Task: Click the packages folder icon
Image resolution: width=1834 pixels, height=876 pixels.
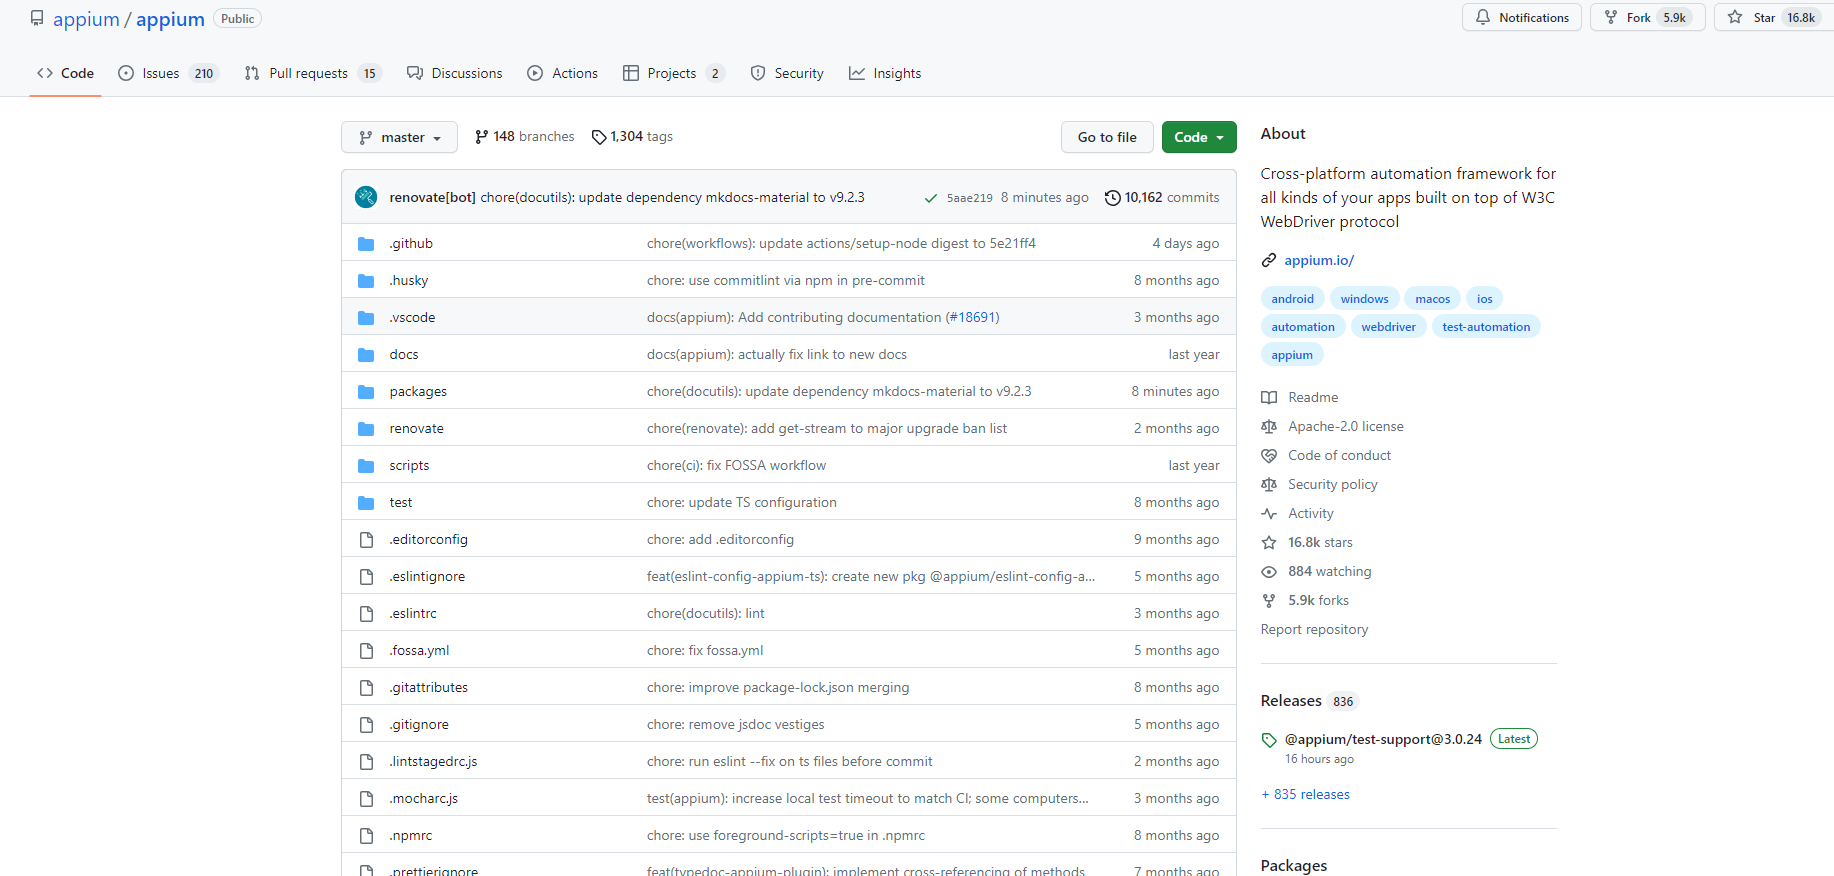Action: (366, 392)
